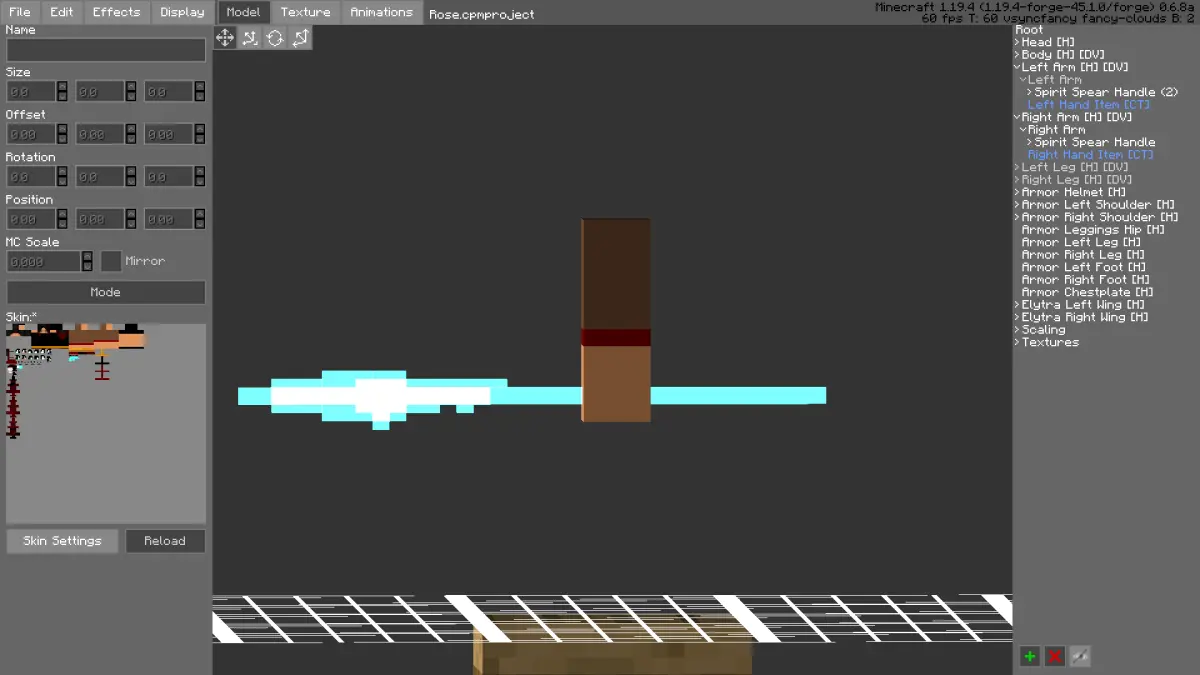Click the MC Scale value field
Screen dimensions: 1200x675
click(44, 261)
